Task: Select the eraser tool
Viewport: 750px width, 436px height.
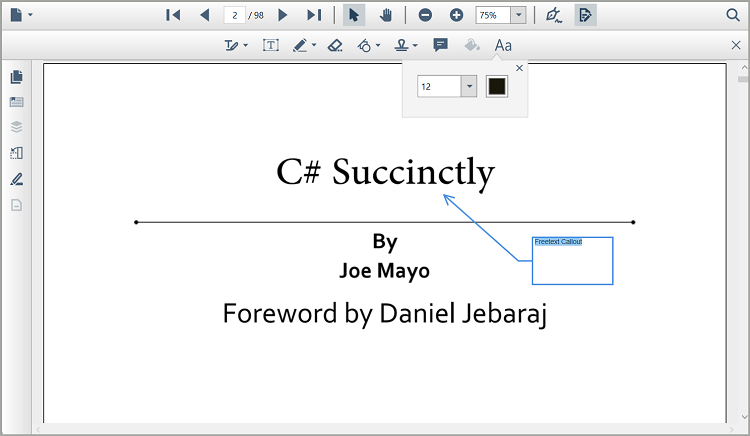Action: pyautogui.click(x=335, y=45)
